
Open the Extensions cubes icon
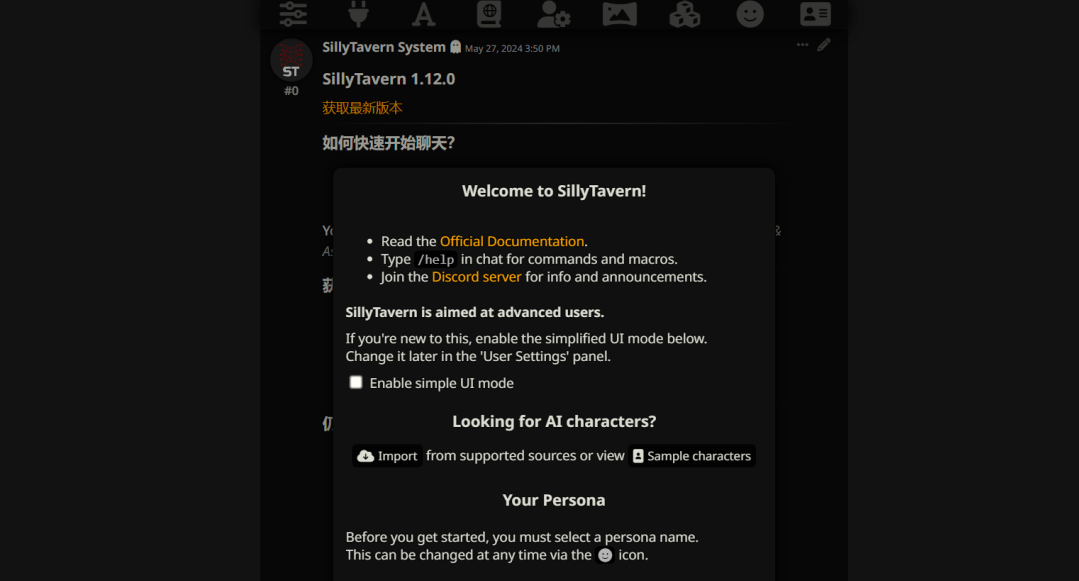tap(685, 14)
